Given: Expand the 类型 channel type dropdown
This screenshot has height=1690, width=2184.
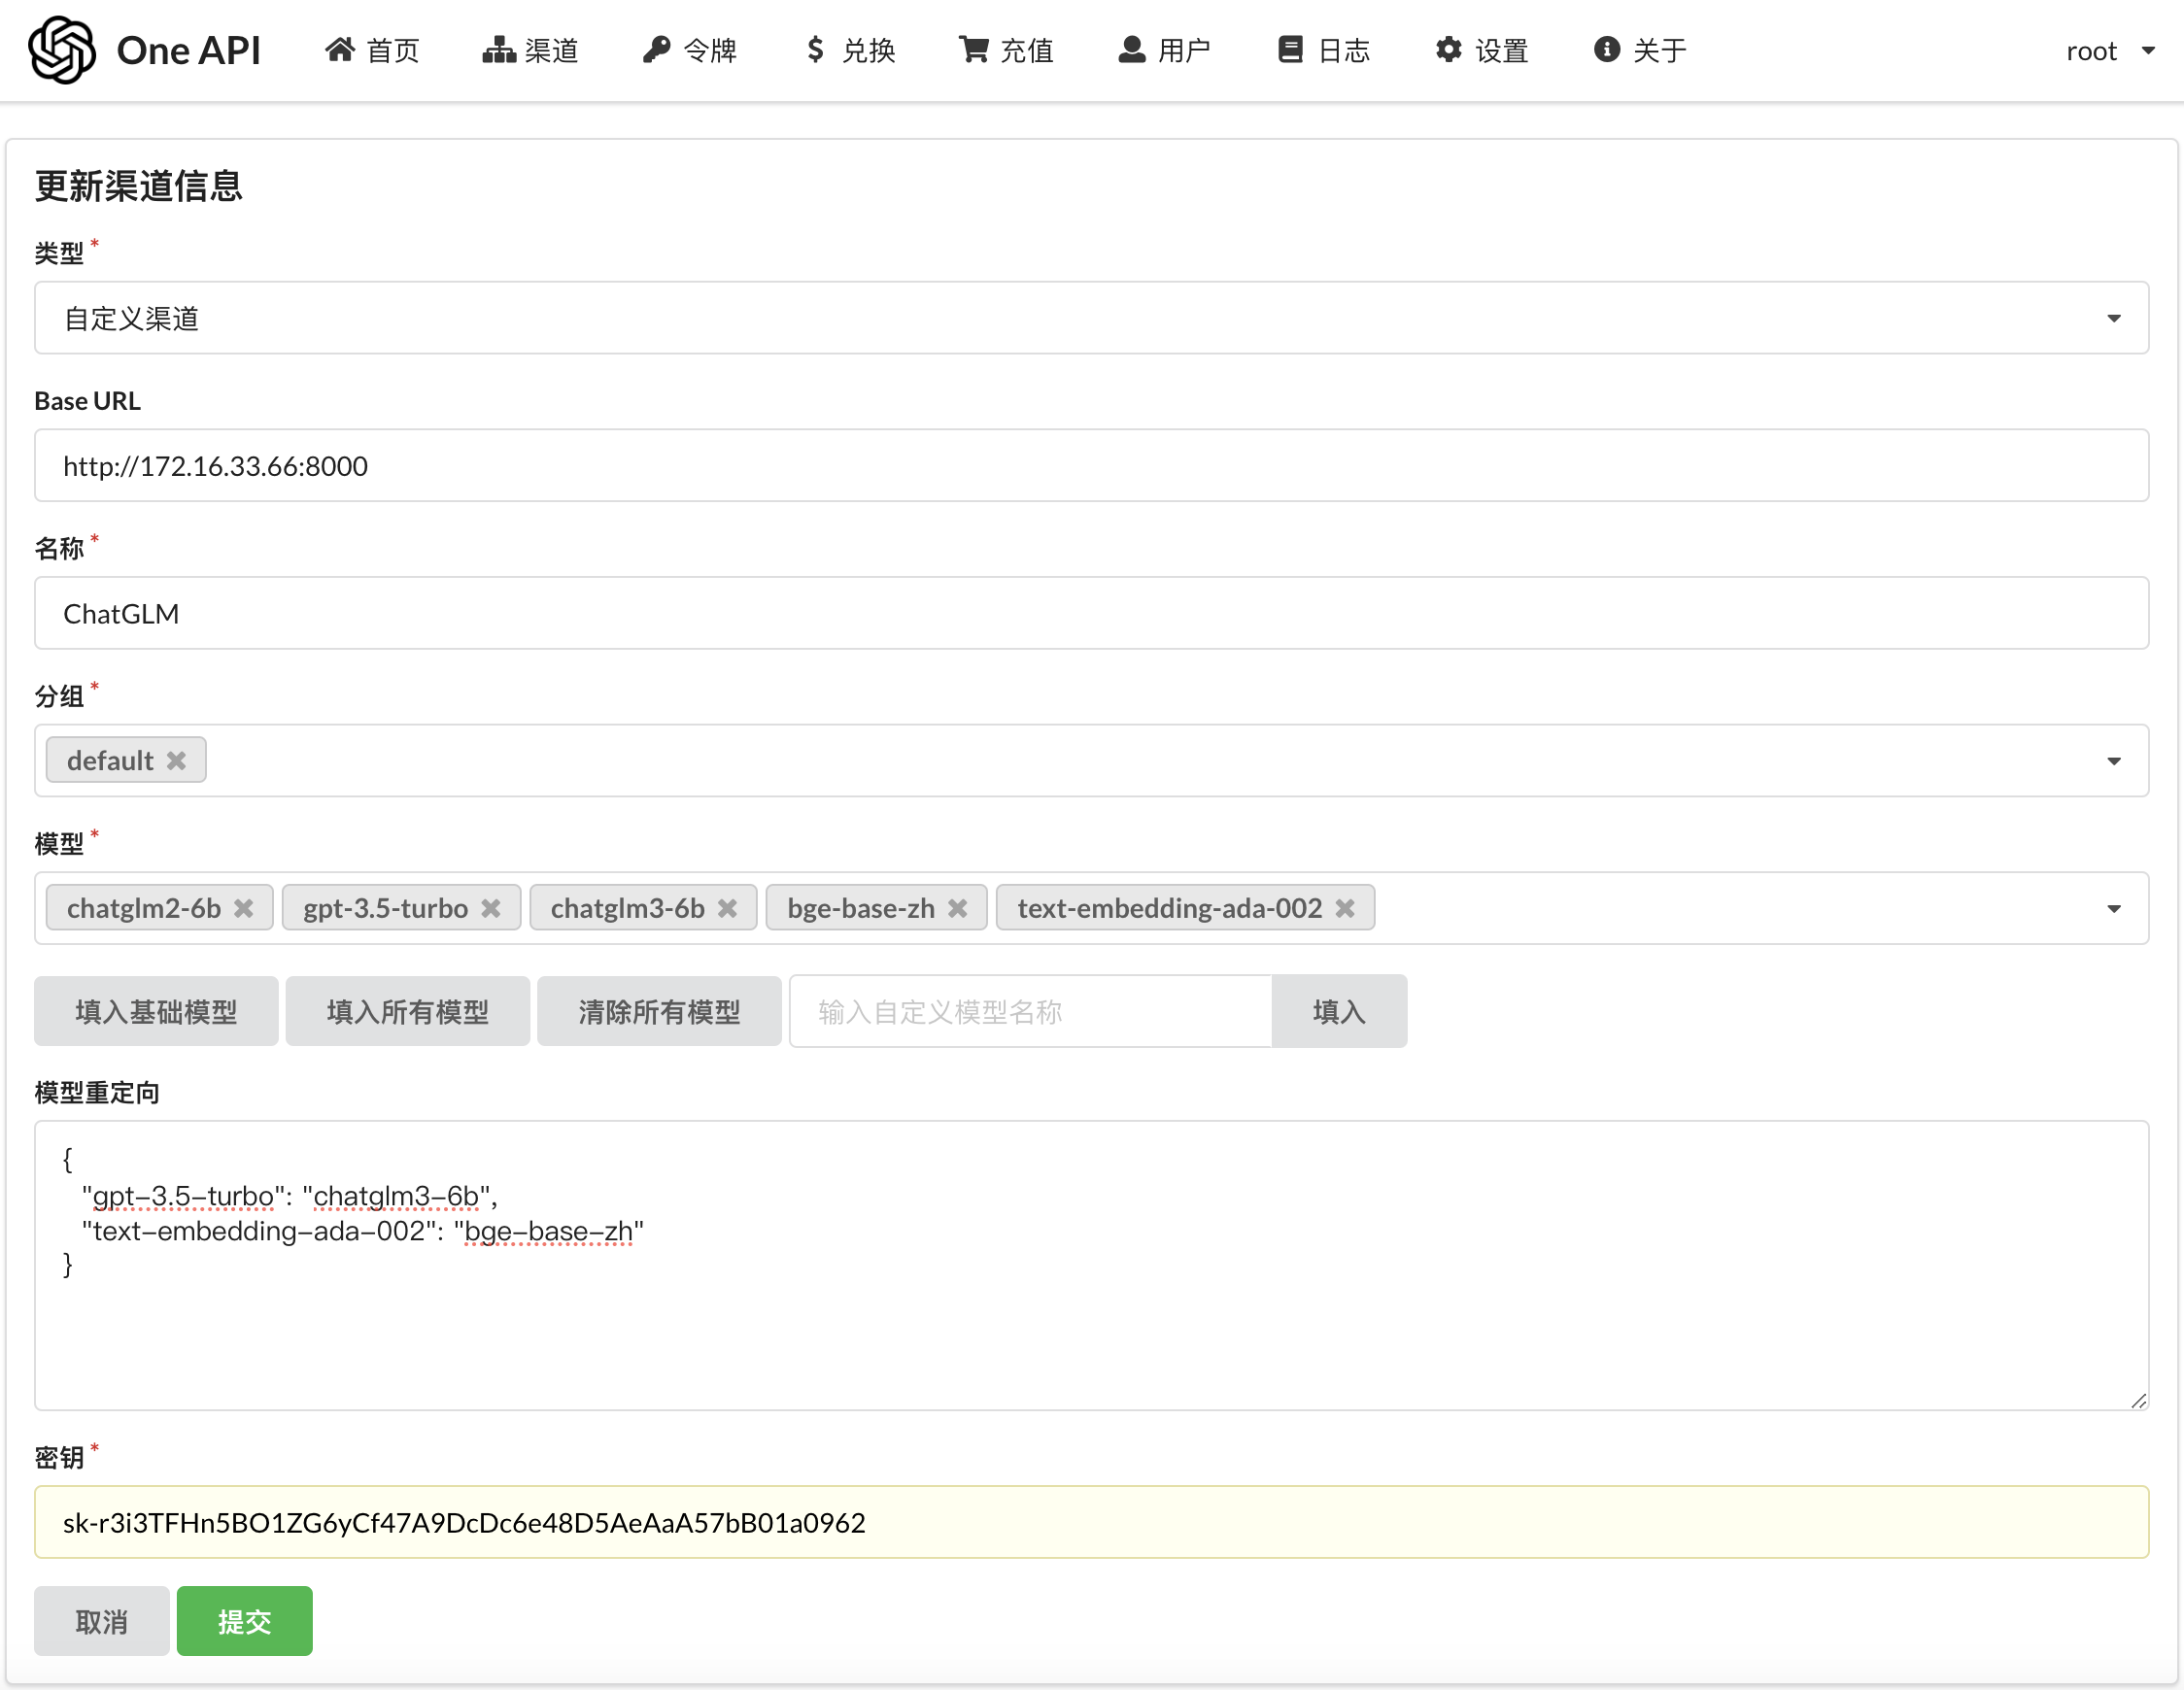Looking at the screenshot, I should pos(2113,318).
